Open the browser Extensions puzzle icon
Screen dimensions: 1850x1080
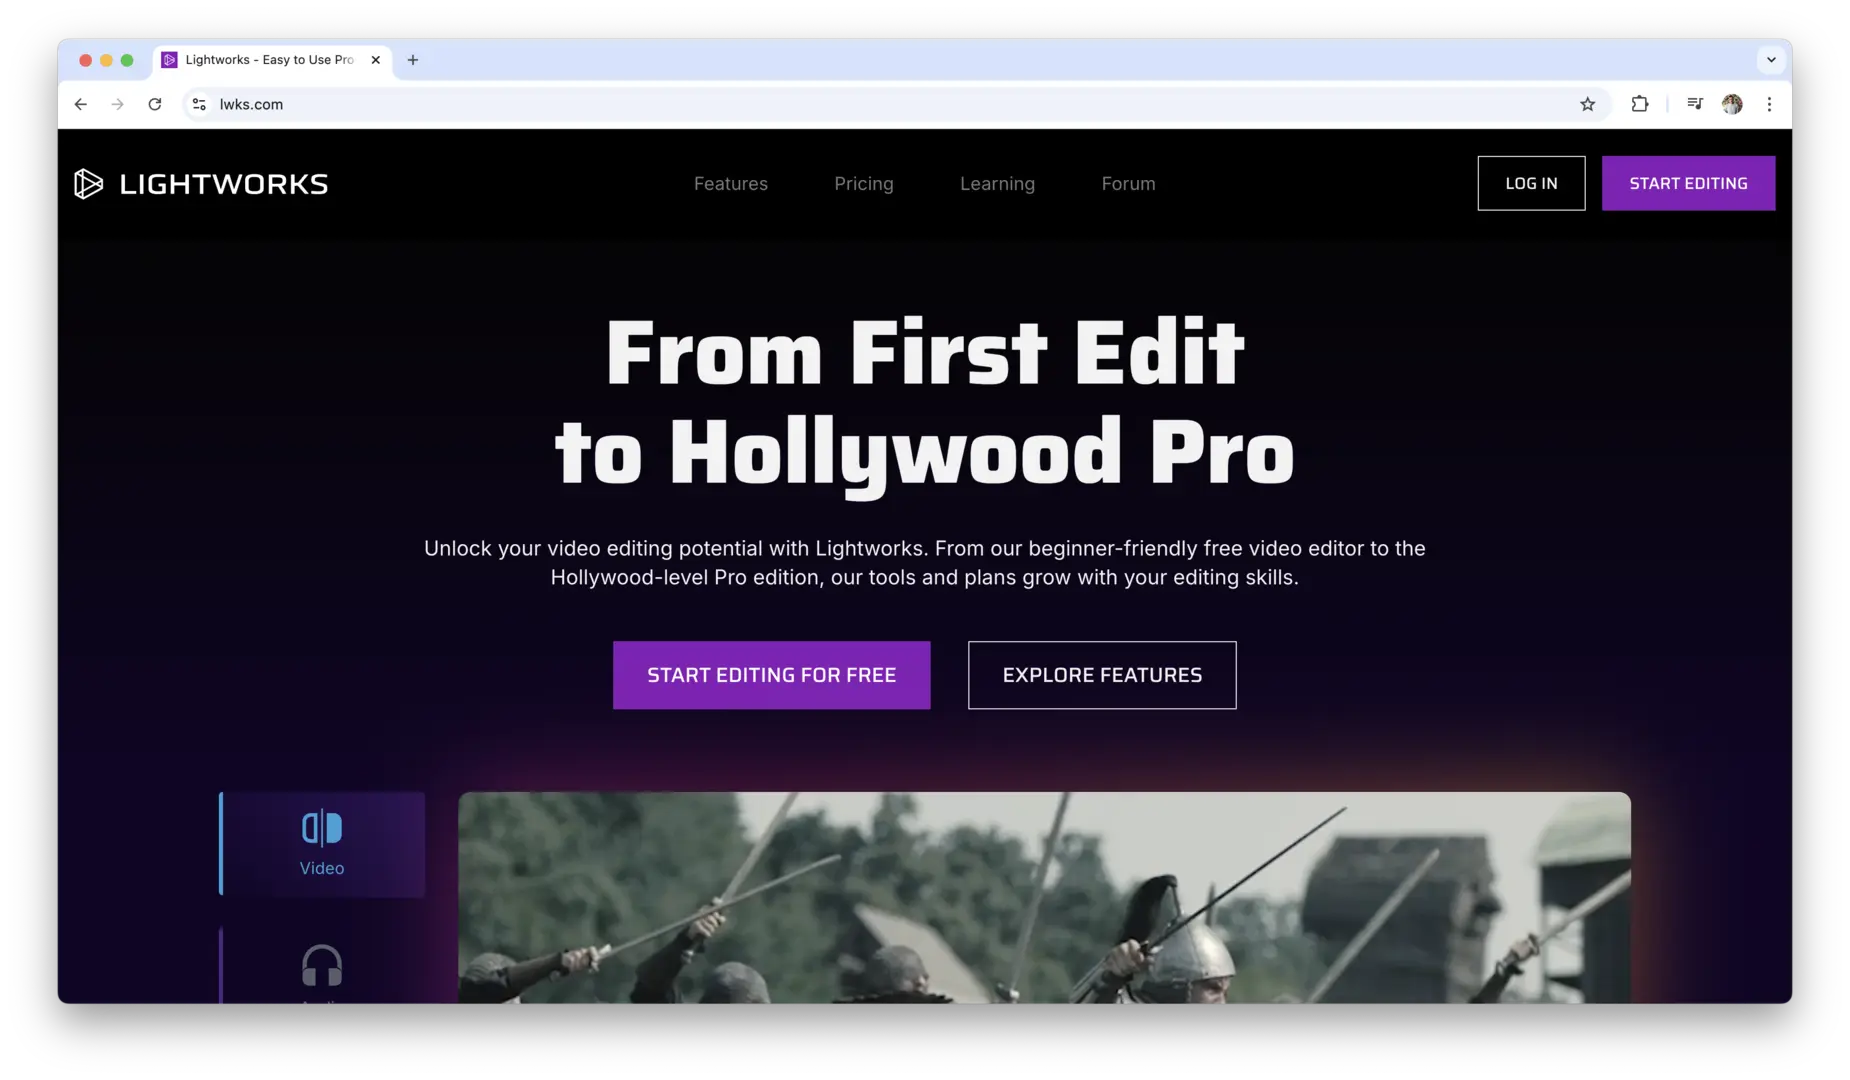tap(1640, 104)
